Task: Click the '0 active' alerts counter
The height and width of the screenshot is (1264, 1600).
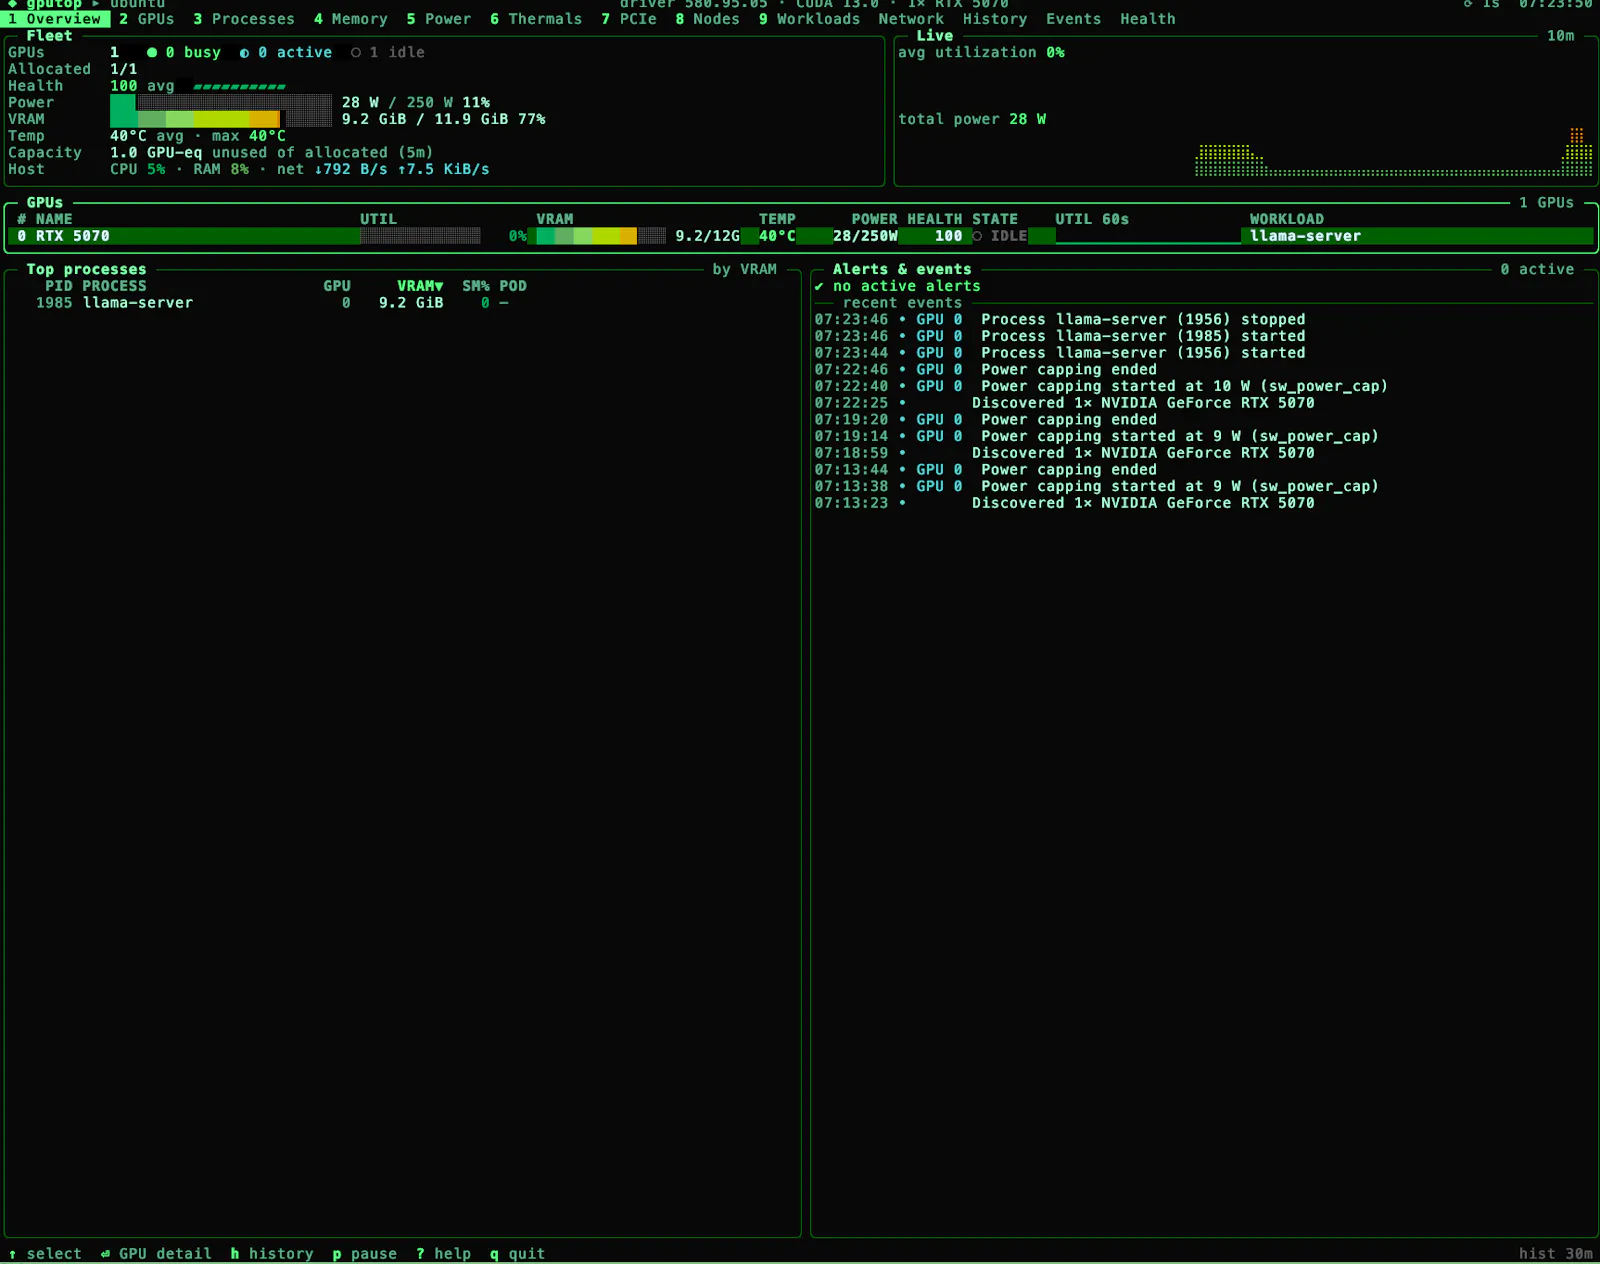Action: [1537, 269]
